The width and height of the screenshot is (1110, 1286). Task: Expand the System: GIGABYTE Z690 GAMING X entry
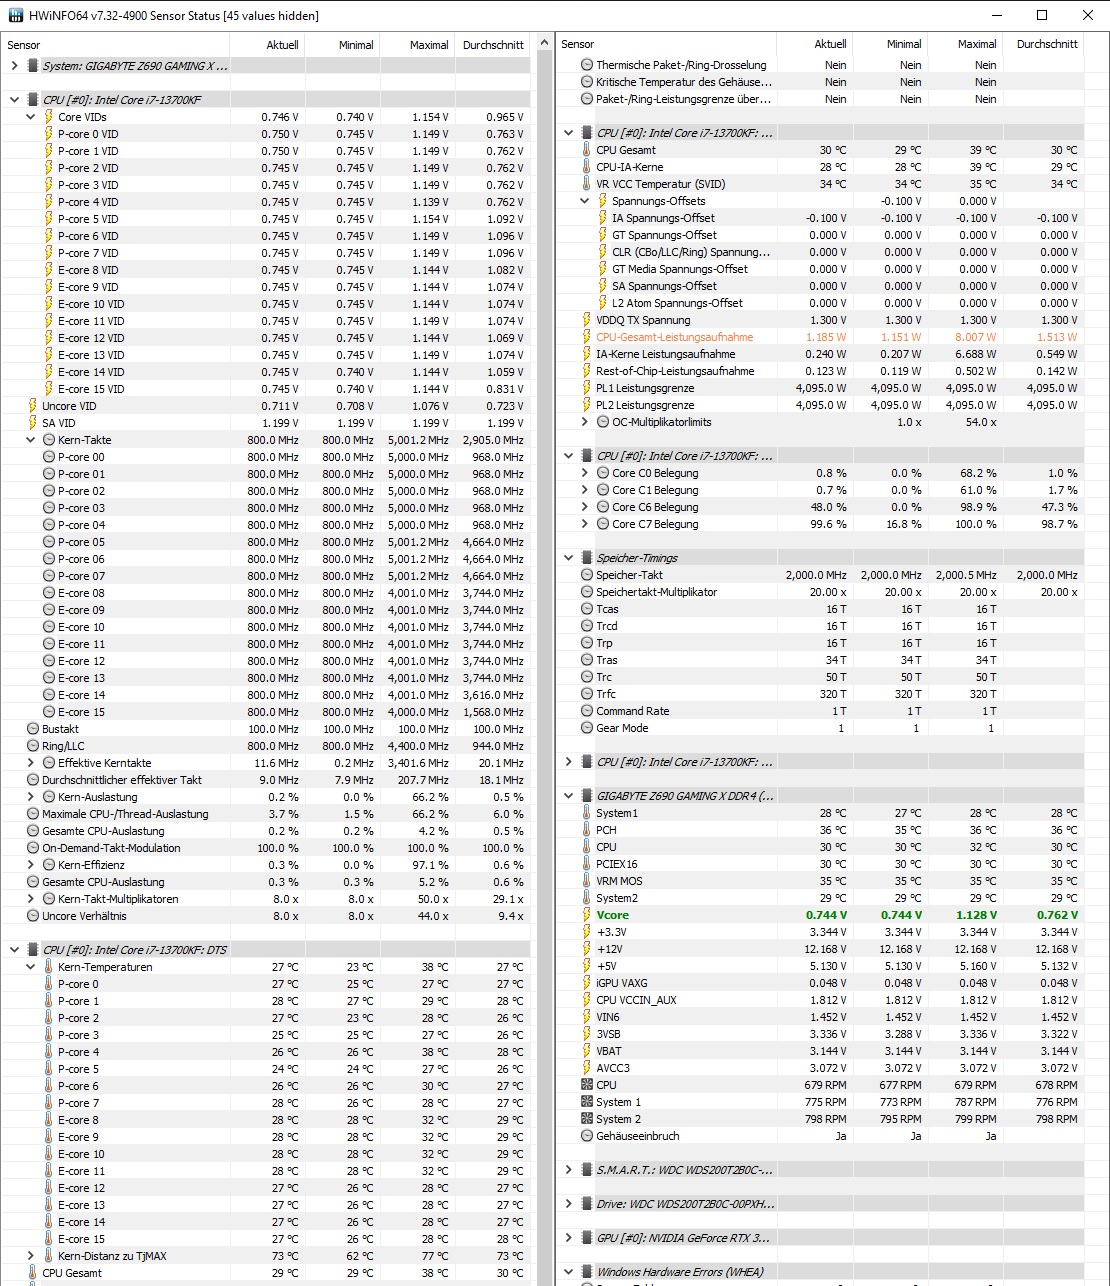coord(14,64)
